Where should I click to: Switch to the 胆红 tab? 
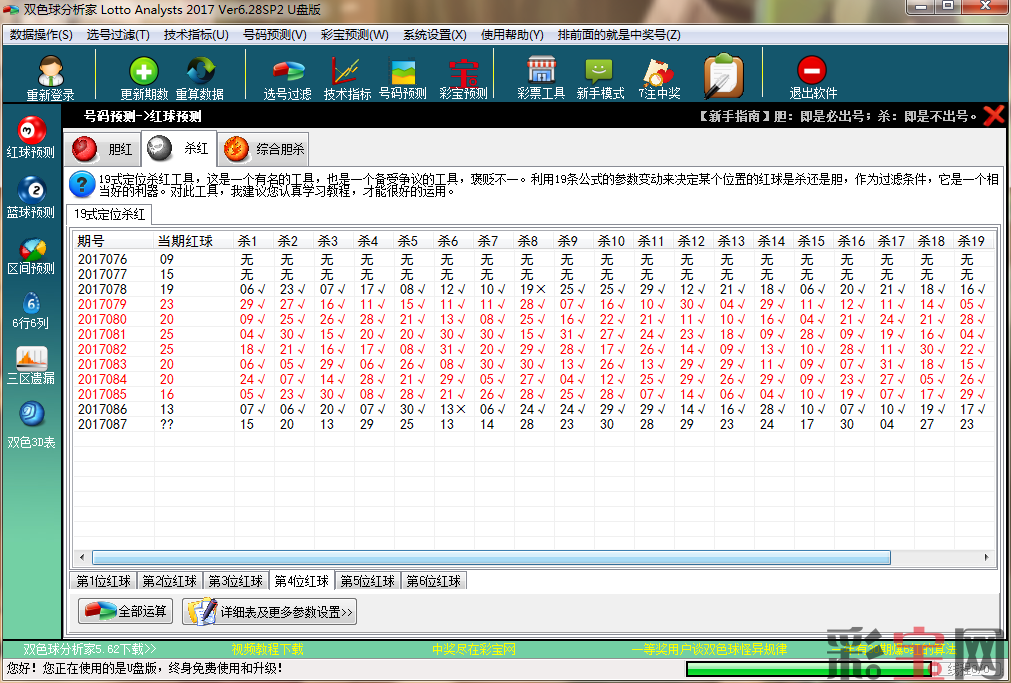(103, 149)
